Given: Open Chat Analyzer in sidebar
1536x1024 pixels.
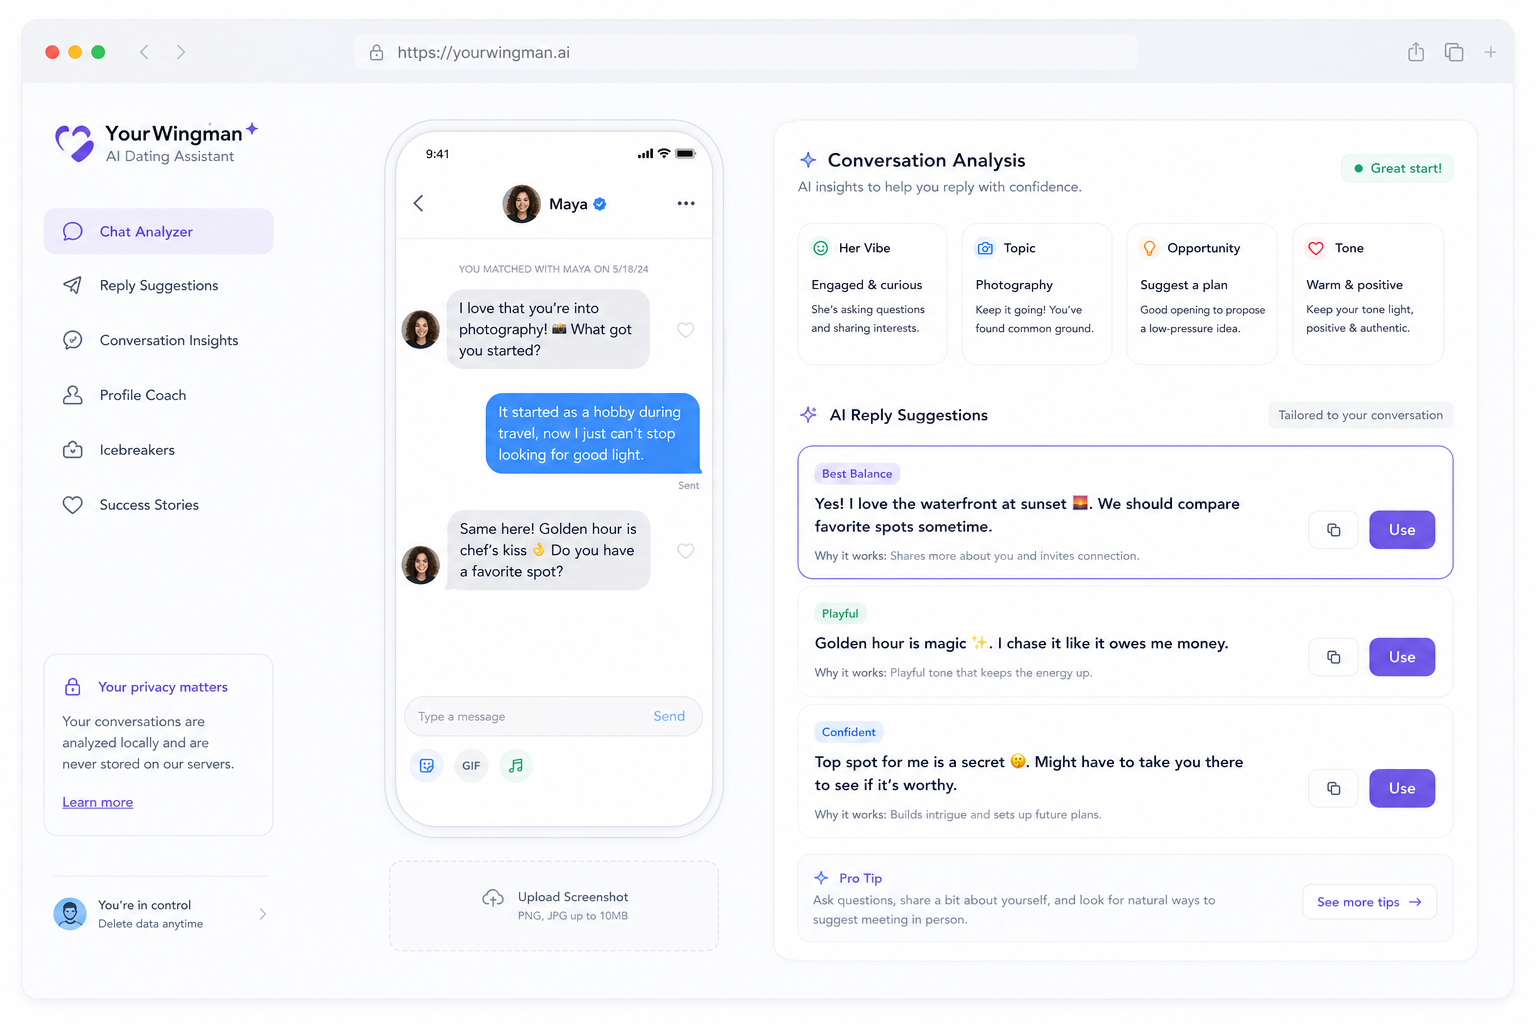Looking at the screenshot, I should pyautogui.click(x=158, y=231).
